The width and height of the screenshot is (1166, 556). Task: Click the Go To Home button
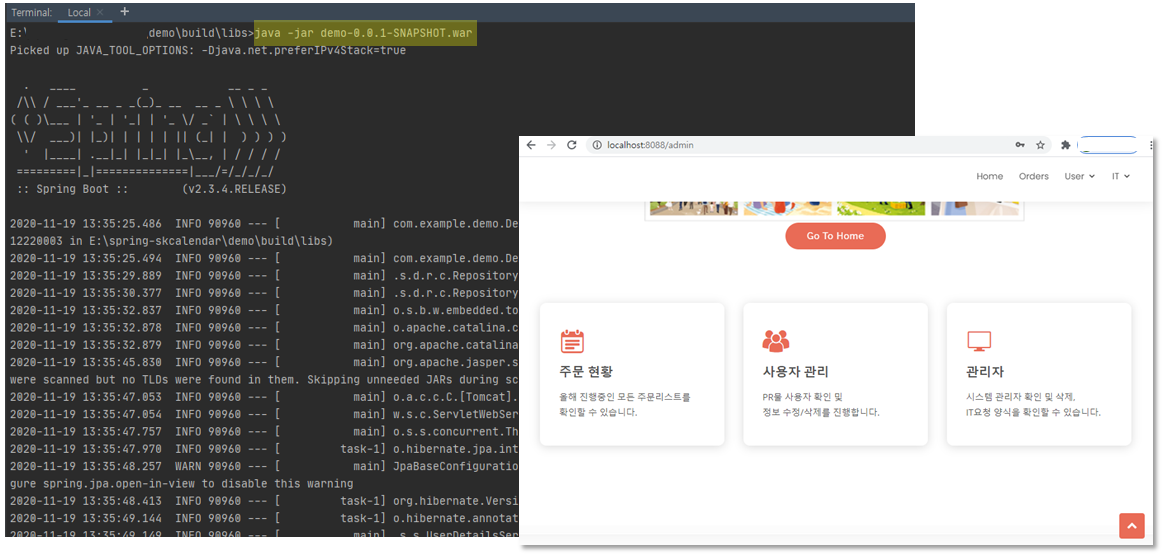point(835,236)
